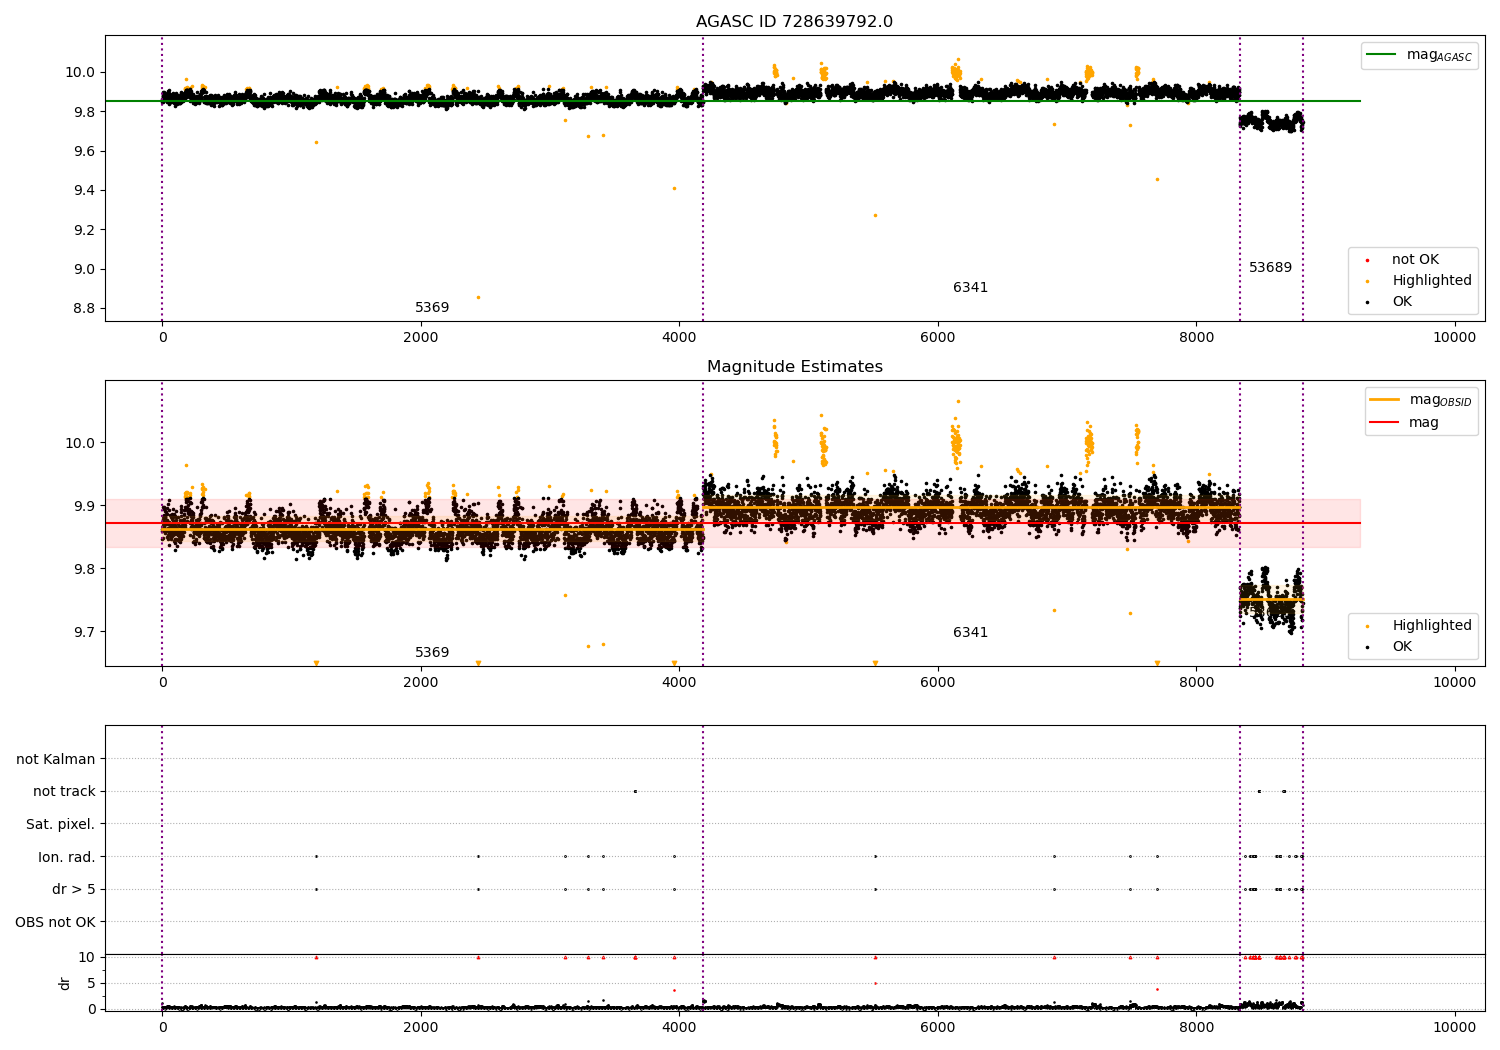Click 'Highlighted' legend entry in Magnitude Estimates panel

pyautogui.click(x=1432, y=625)
